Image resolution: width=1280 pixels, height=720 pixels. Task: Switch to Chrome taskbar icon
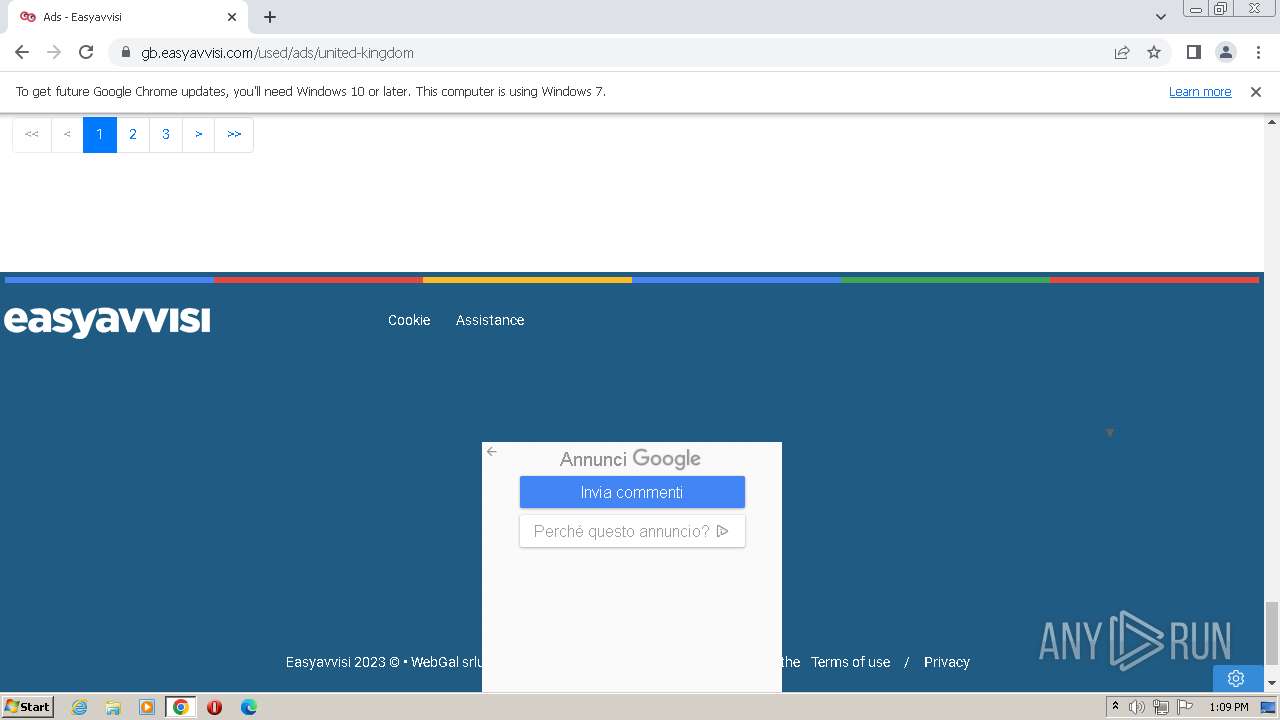(x=181, y=707)
